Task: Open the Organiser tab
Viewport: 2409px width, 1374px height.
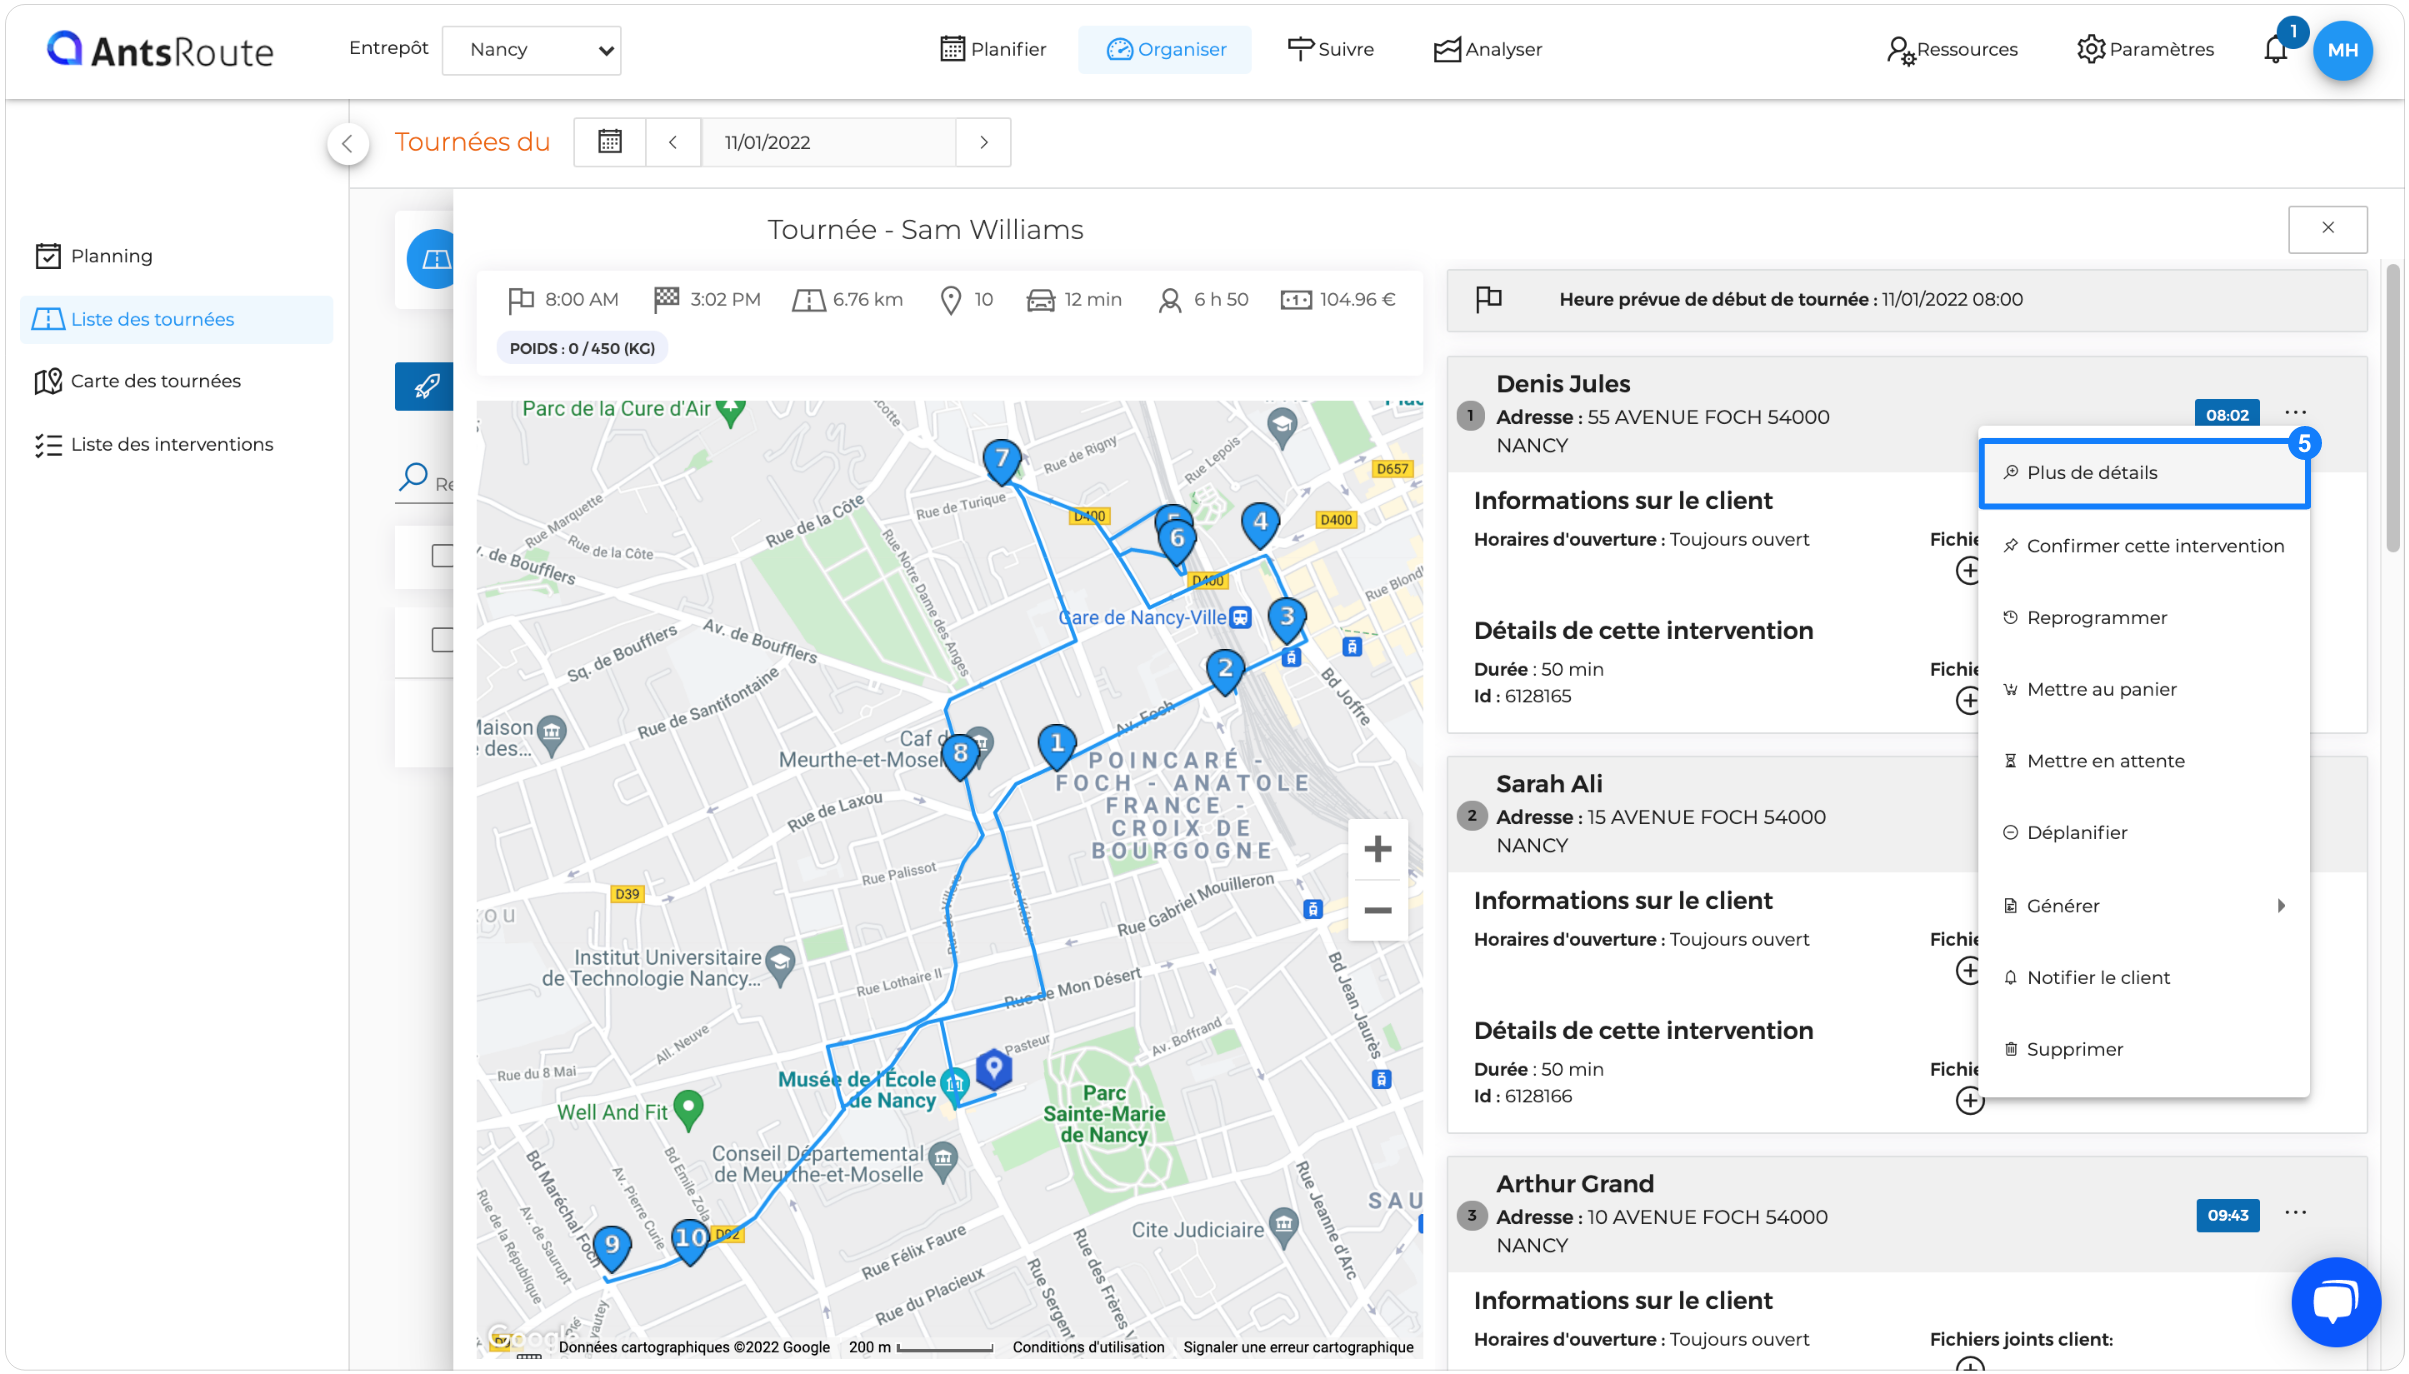Action: tap(1165, 50)
